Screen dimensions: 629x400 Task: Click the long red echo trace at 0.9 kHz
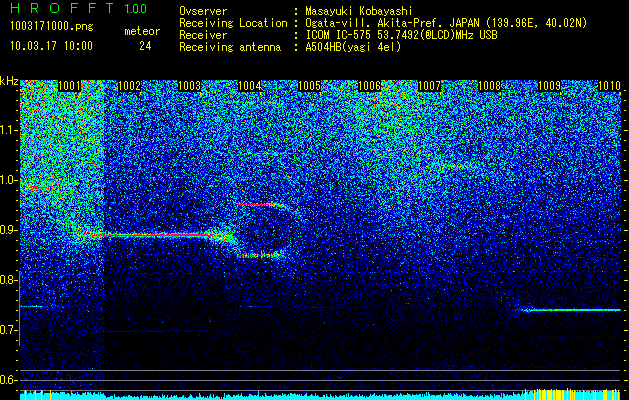coord(154,235)
